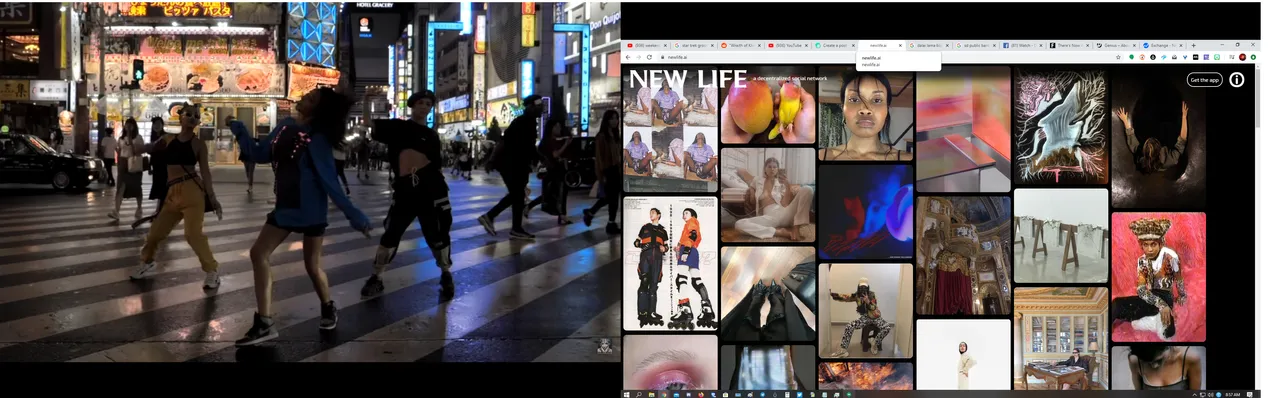Click the page vertical scrollbar
1280x398 pixels.
coord(1258,227)
